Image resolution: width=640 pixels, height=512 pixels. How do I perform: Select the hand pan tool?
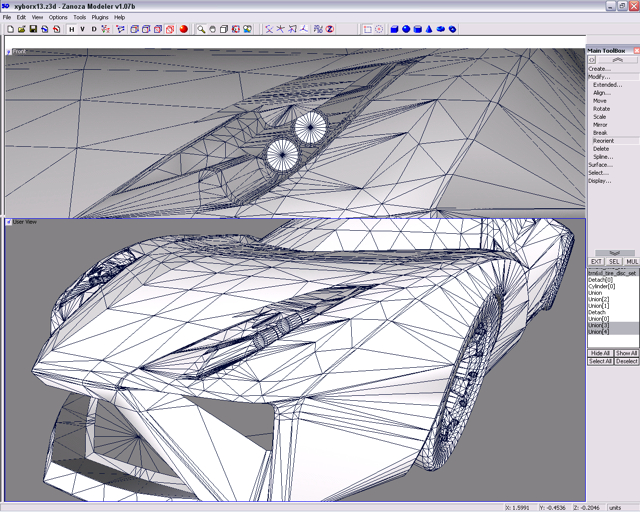pyautogui.click(x=212, y=29)
